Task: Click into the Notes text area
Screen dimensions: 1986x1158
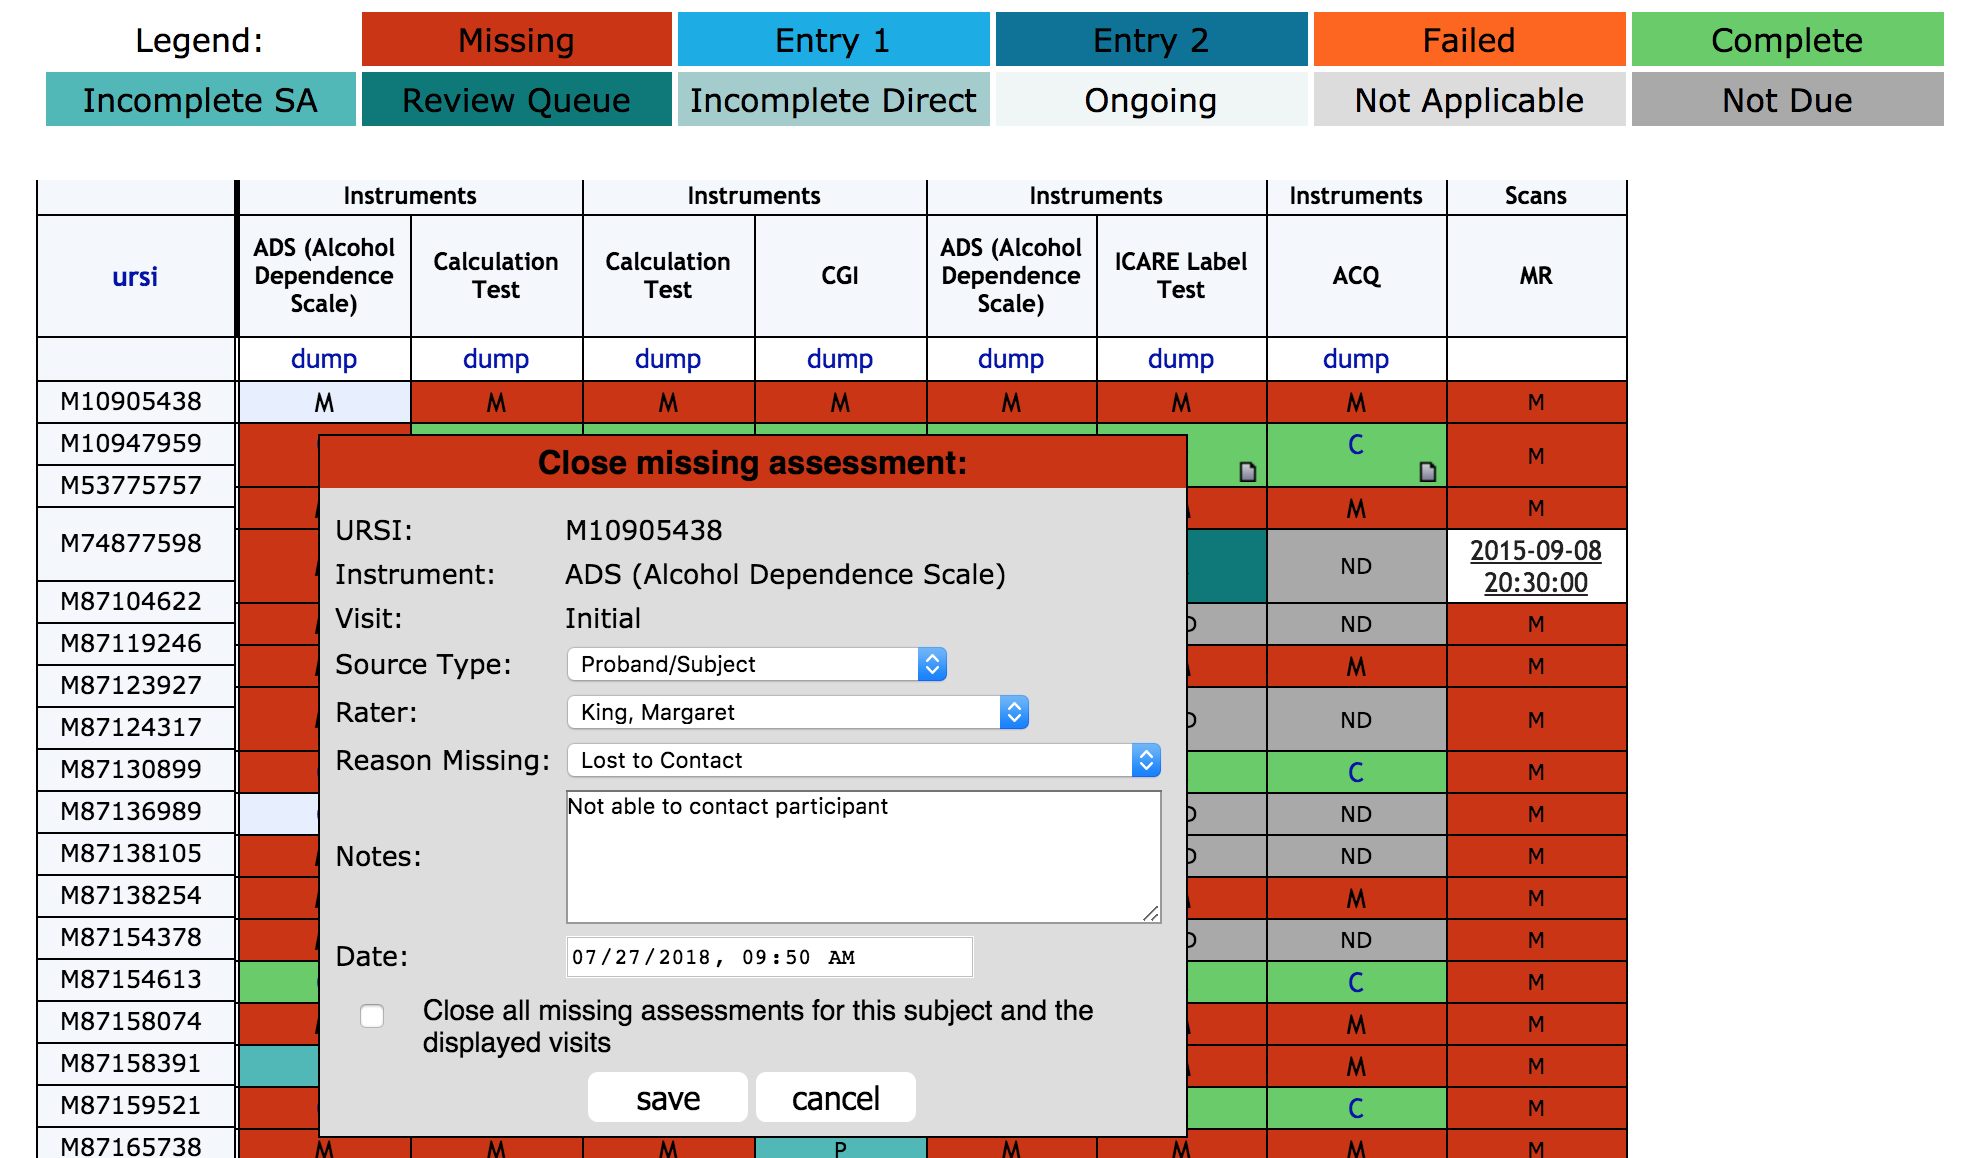Action: (864, 857)
